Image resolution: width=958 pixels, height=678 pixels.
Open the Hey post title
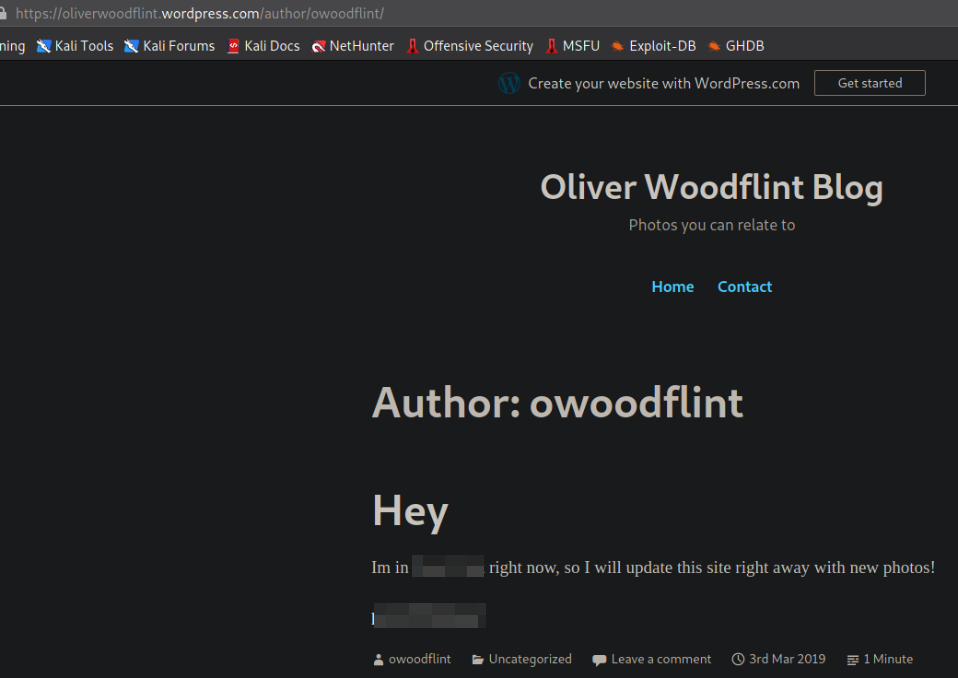click(410, 511)
